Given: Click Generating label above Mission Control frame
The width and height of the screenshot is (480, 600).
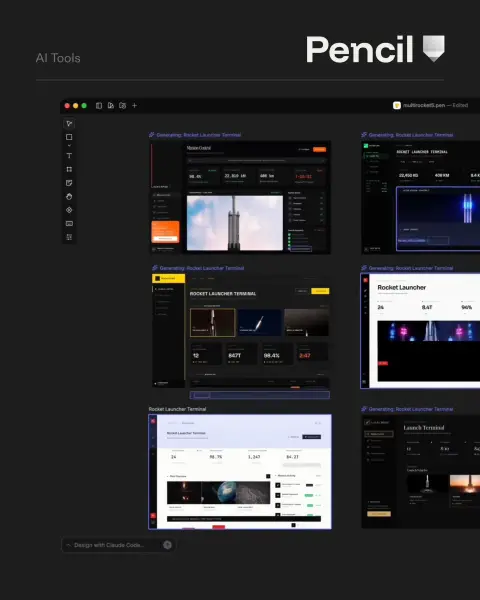Looking at the screenshot, I should pyautogui.click(x=199, y=135).
